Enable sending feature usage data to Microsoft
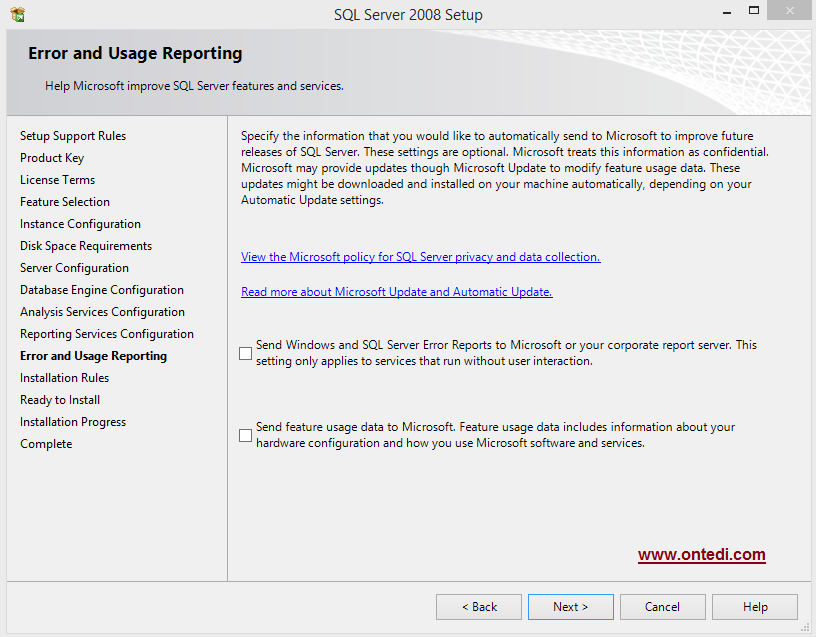816x637 pixels. click(x=246, y=435)
